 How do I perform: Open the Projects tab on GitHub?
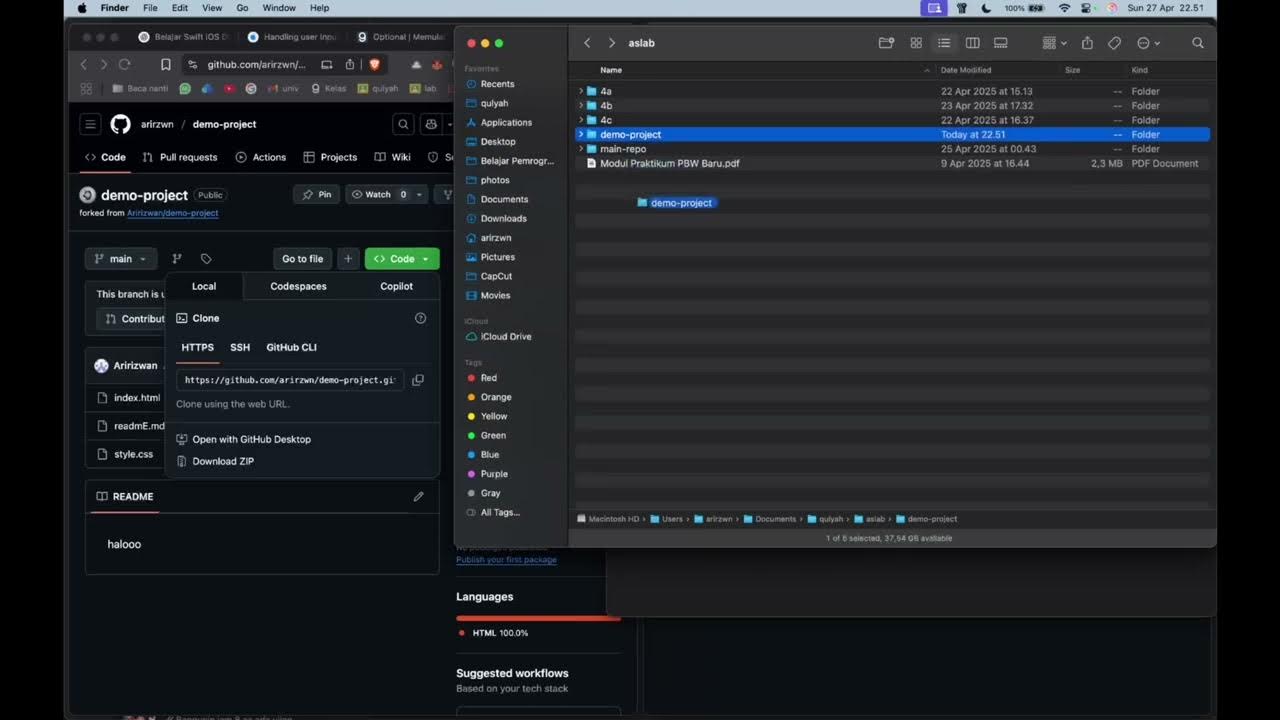(330, 157)
